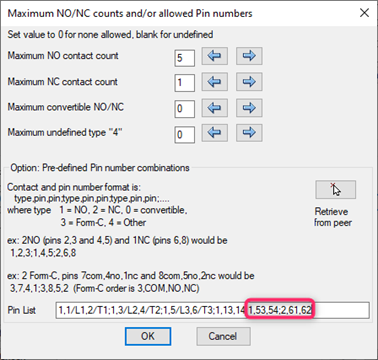Click in the Maximum NC contact count field
This screenshot has width=378, height=360.
[x=185, y=83]
